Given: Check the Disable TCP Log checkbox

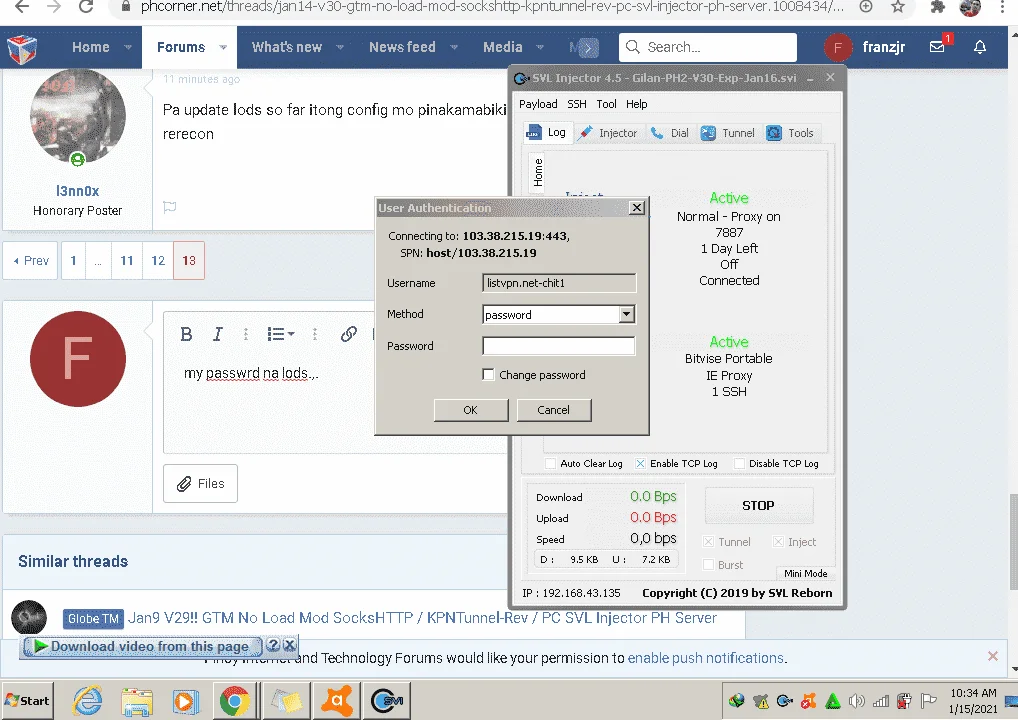Looking at the screenshot, I should click(739, 464).
